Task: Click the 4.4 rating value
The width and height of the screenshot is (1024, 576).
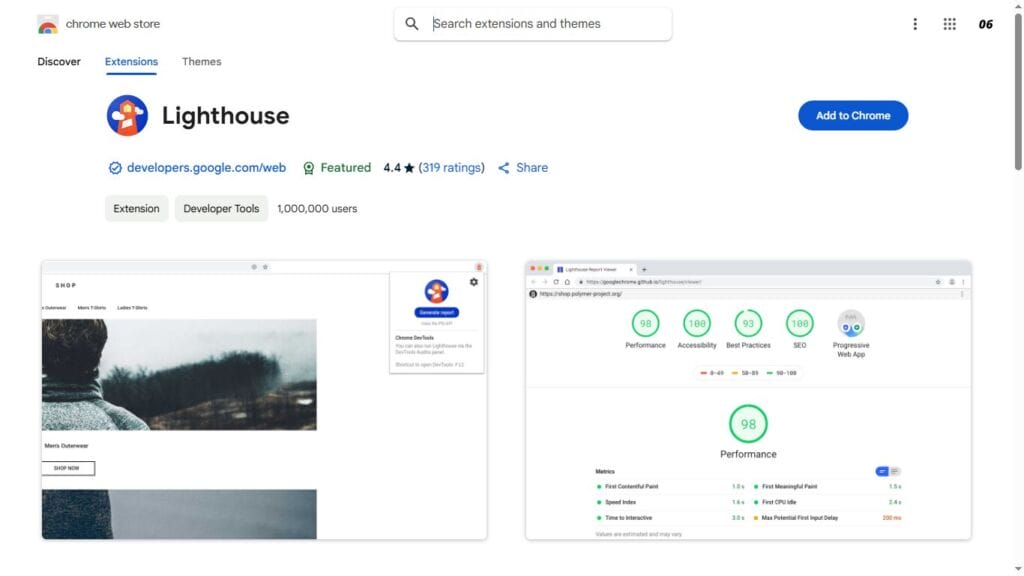Action: coord(392,168)
